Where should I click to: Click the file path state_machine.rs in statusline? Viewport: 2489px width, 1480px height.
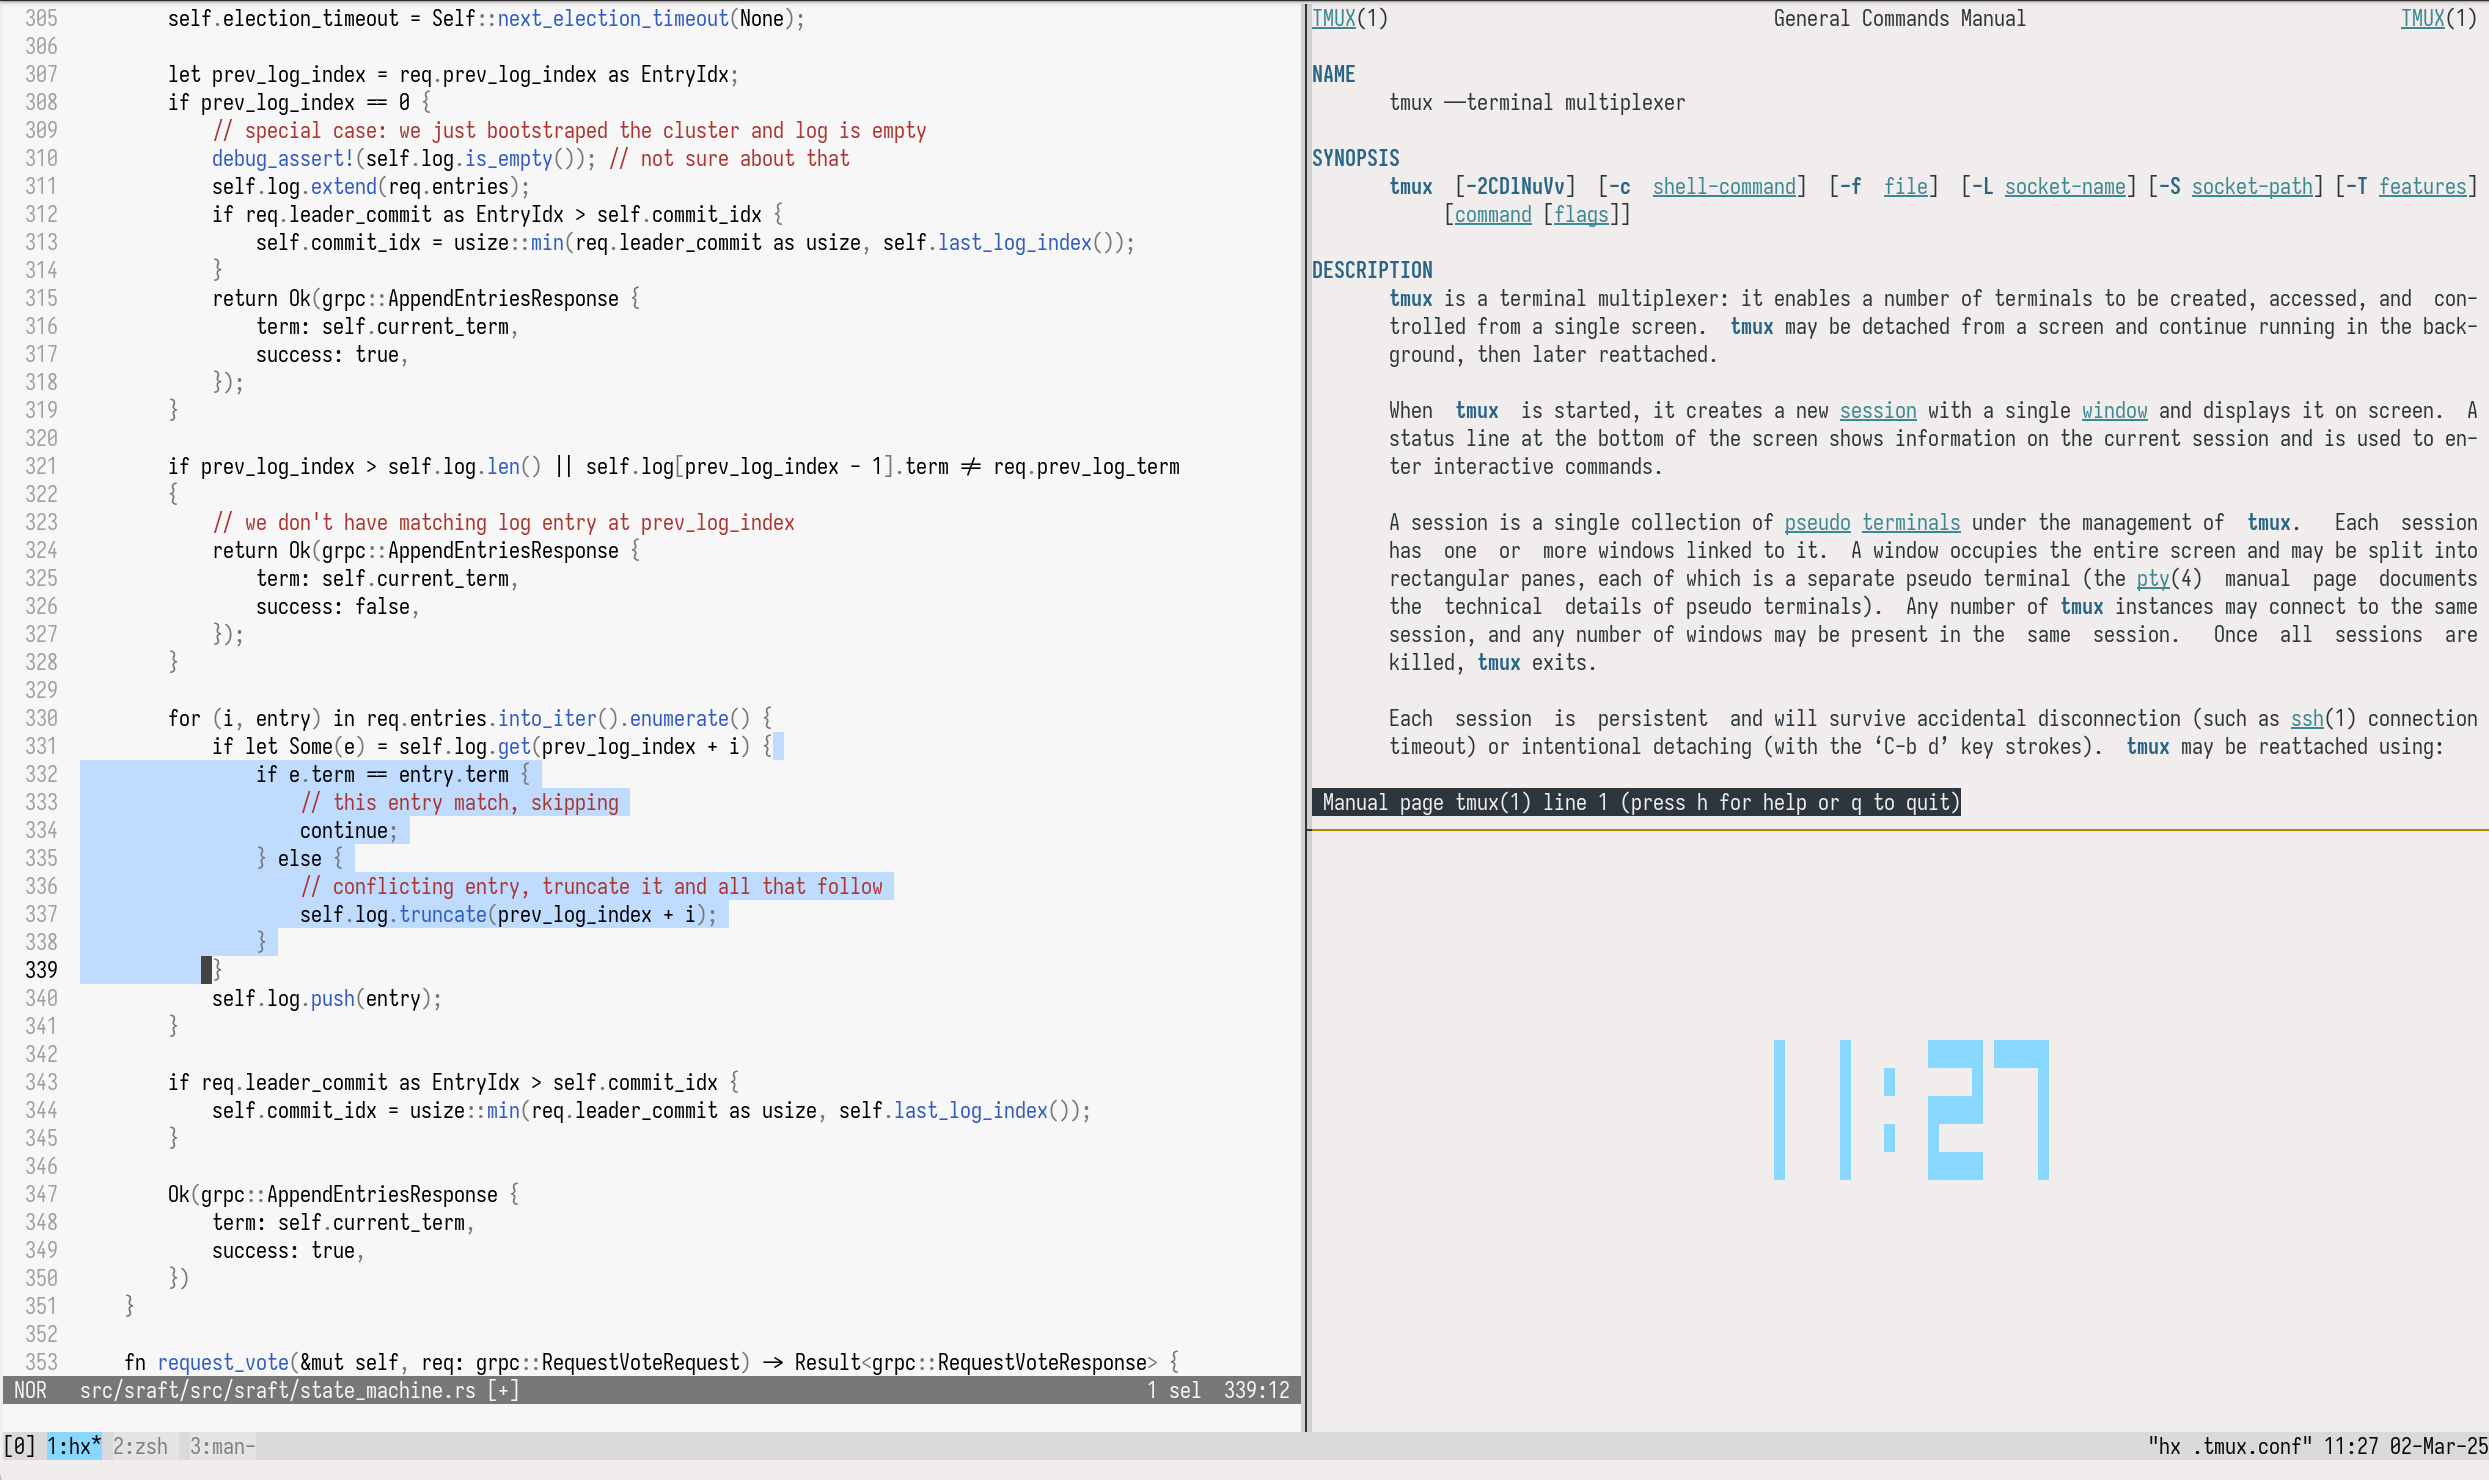click(x=278, y=1390)
